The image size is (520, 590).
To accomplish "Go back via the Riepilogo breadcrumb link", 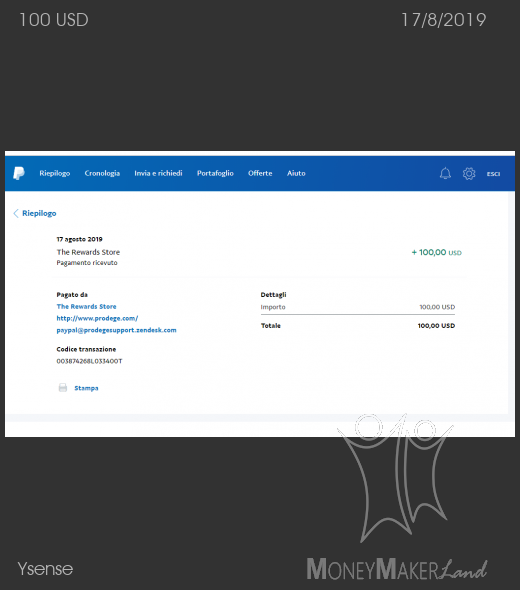I will [39, 213].
